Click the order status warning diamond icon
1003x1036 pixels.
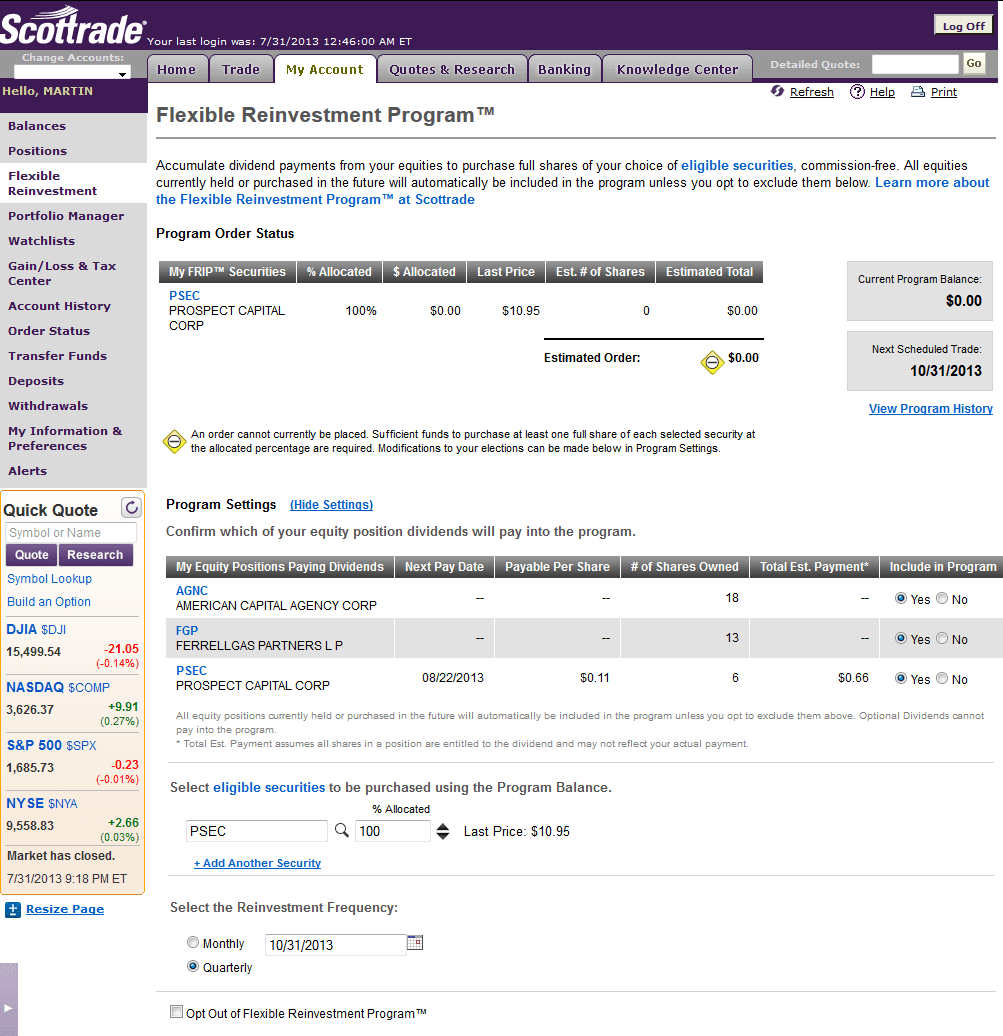click(x=712, y=362)
